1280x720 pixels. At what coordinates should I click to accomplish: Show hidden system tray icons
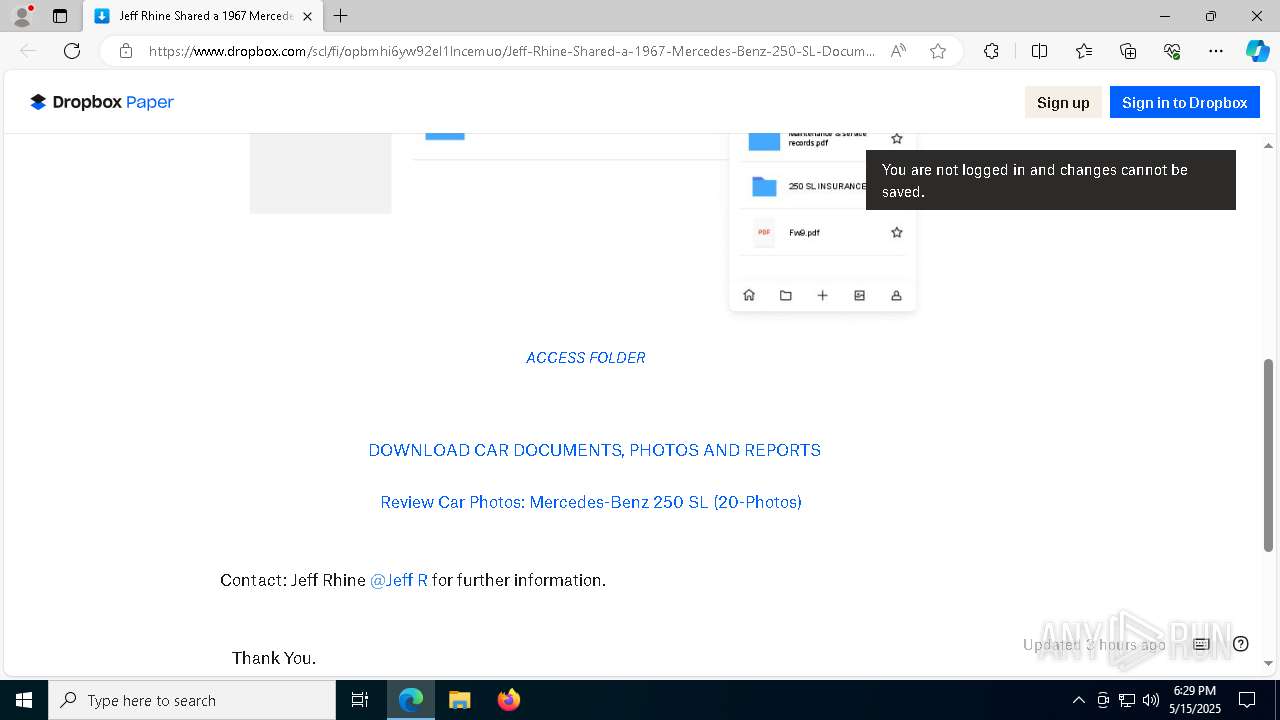pos(1078,700)
